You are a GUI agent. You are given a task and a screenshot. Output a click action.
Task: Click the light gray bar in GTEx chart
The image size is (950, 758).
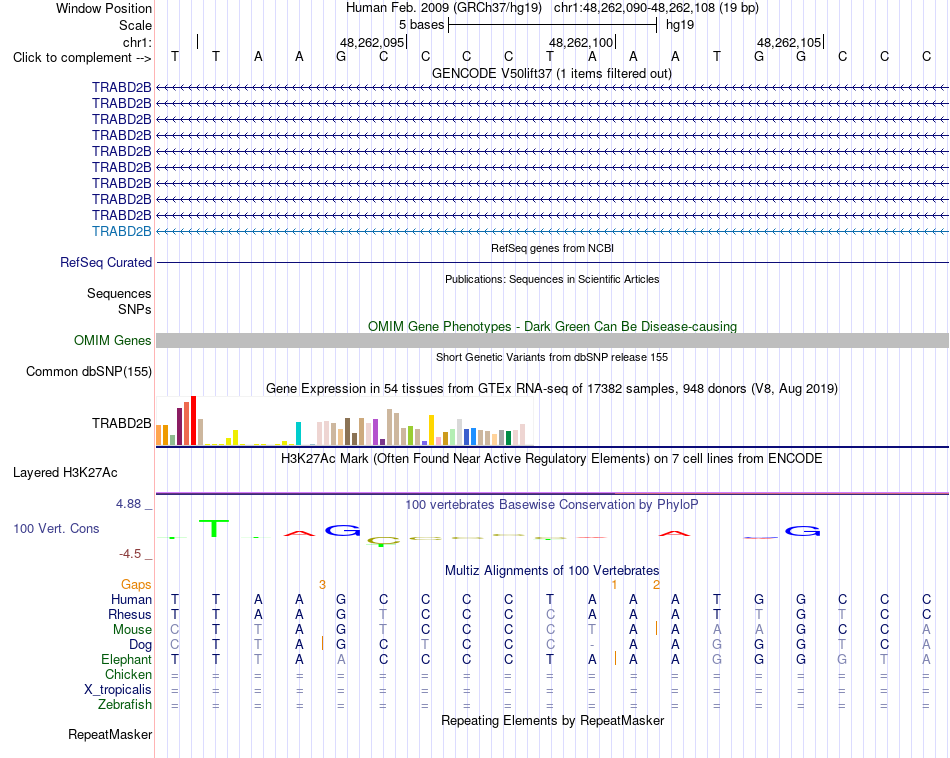[460, 433]
